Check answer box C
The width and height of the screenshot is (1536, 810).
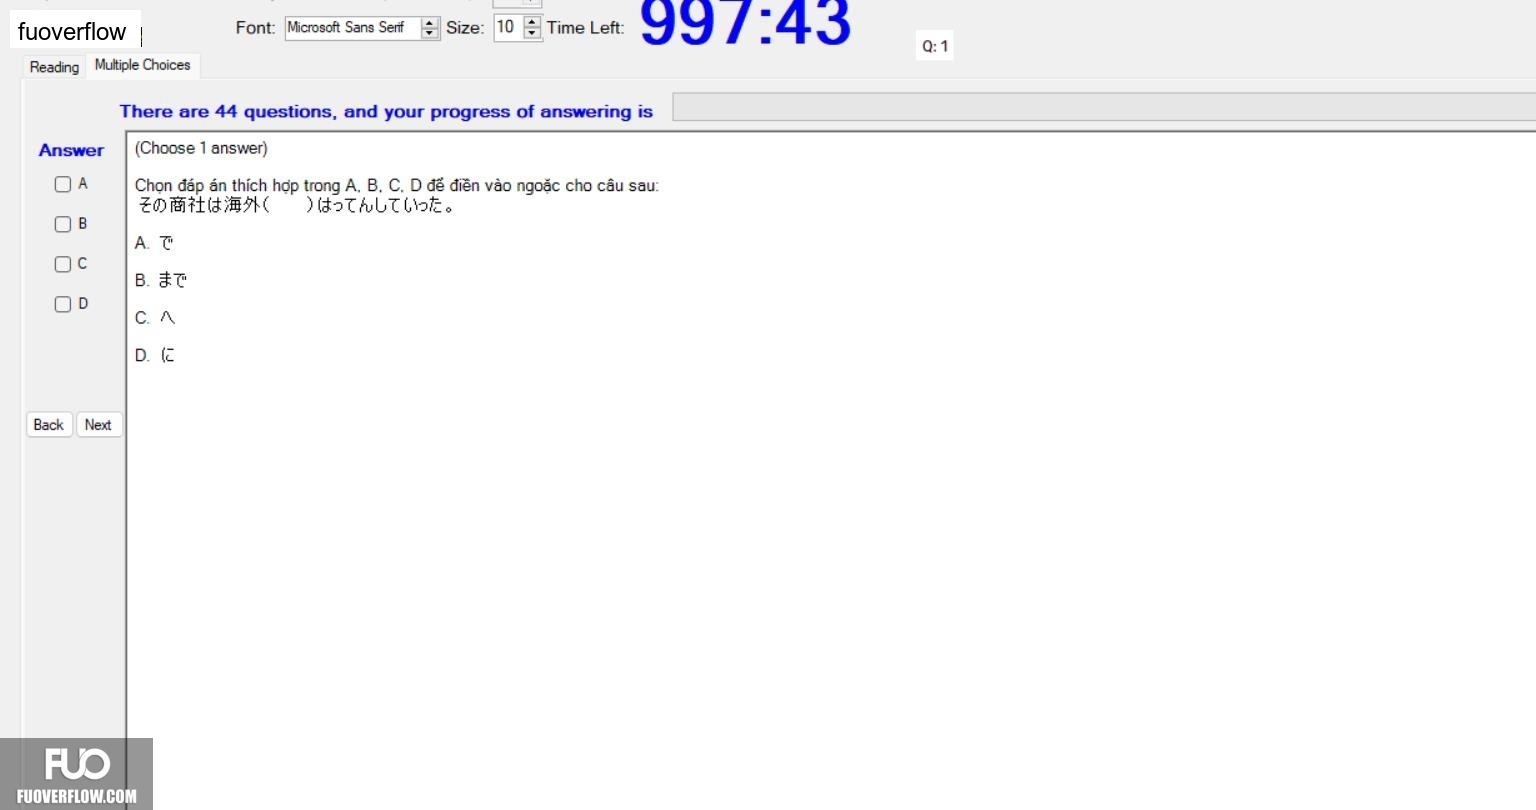(63, 264)
